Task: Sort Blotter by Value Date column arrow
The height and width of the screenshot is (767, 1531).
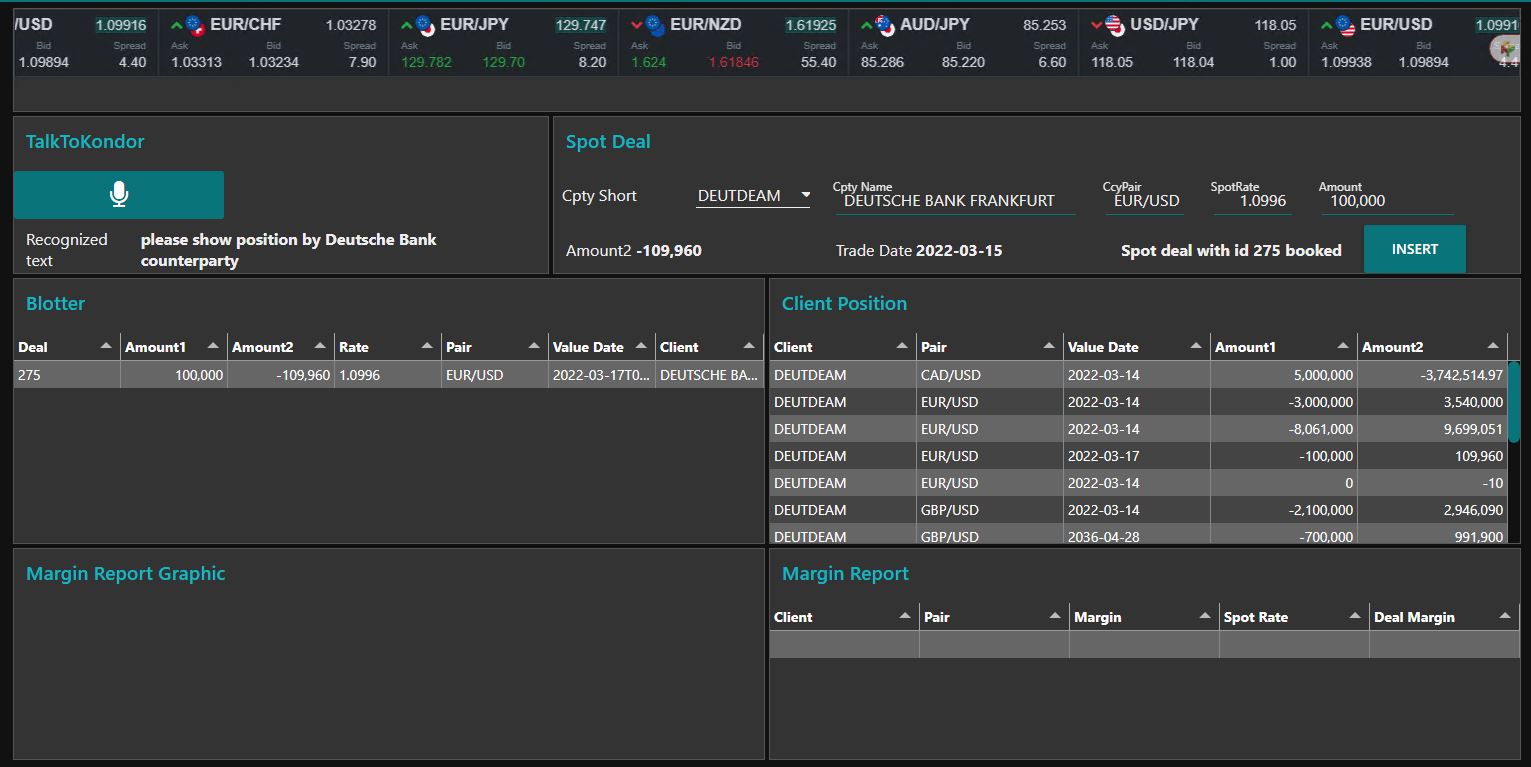Action: (641, 346)
